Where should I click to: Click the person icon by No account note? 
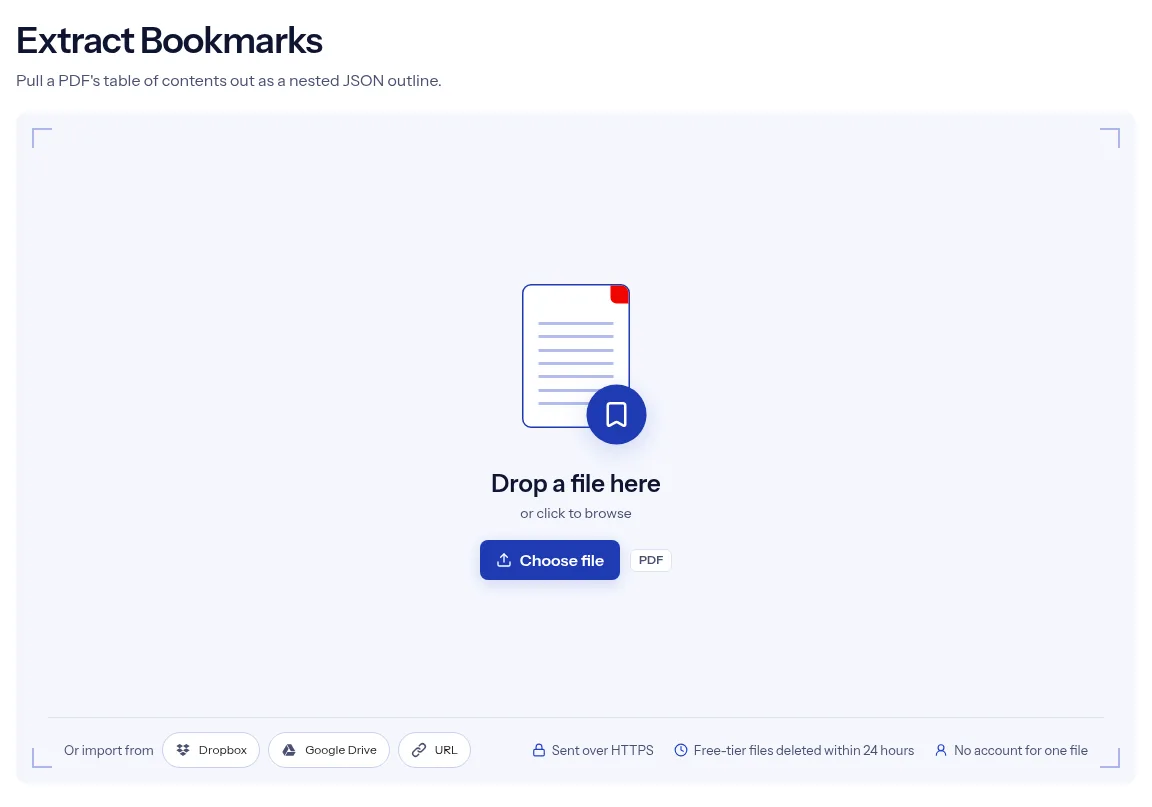coord(940,750)
